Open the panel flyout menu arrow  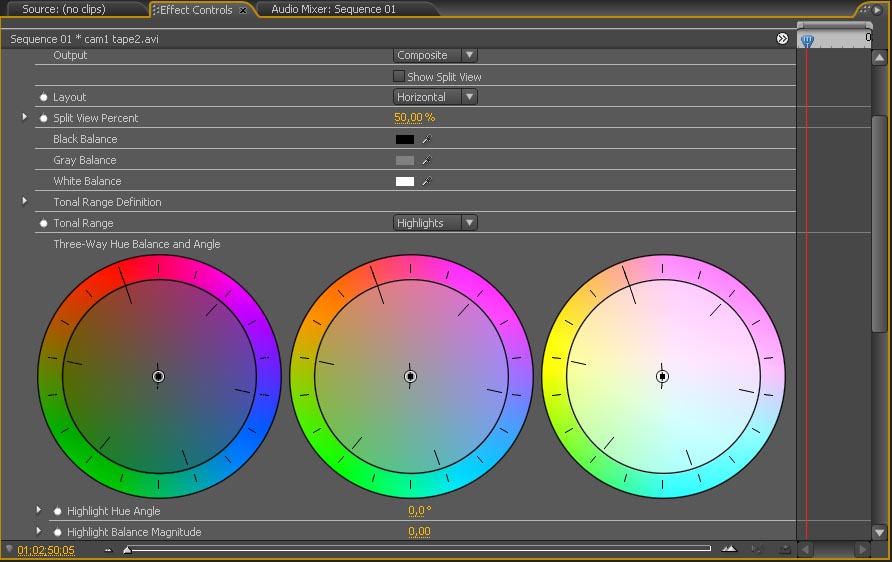(877, 9)
